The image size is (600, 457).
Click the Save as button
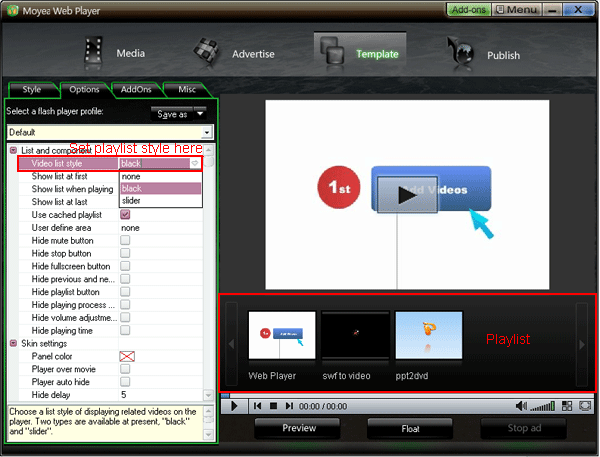coord(172,114)
